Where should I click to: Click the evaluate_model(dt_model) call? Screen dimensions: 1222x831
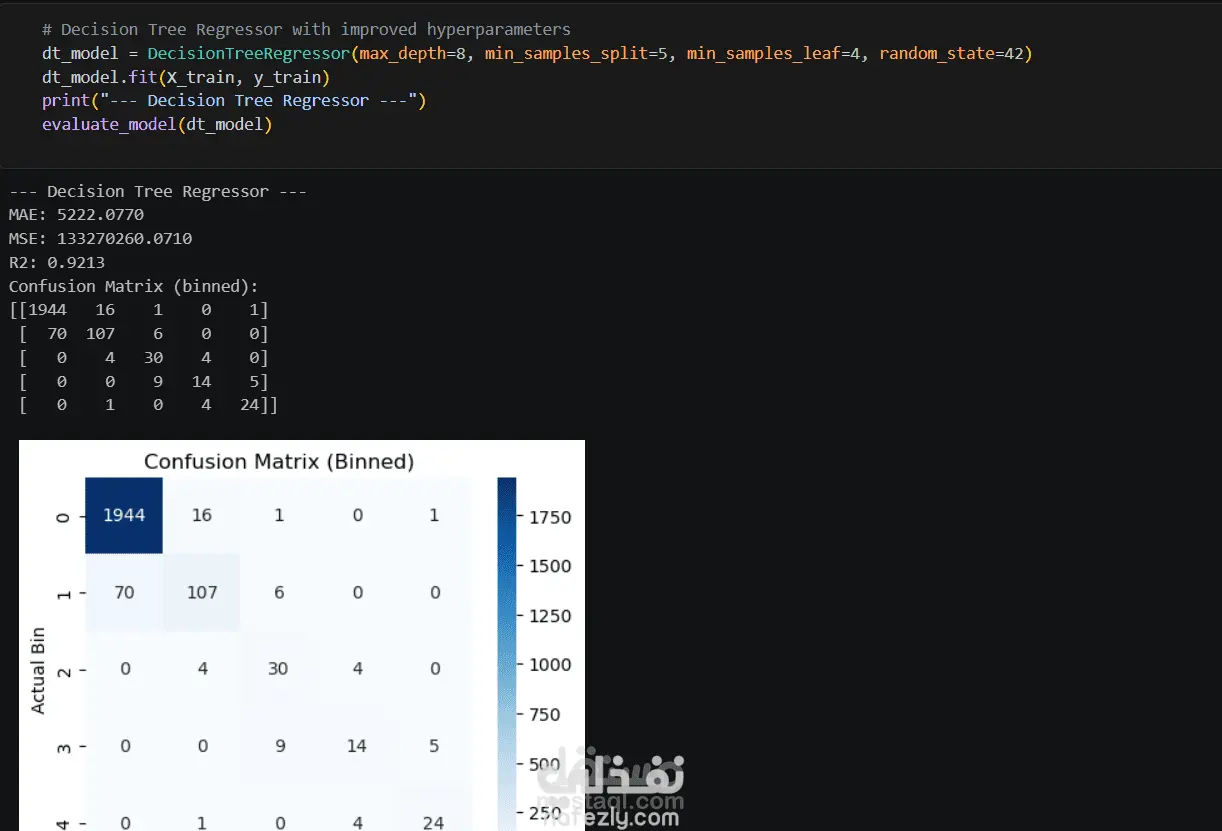pos(157,125)
